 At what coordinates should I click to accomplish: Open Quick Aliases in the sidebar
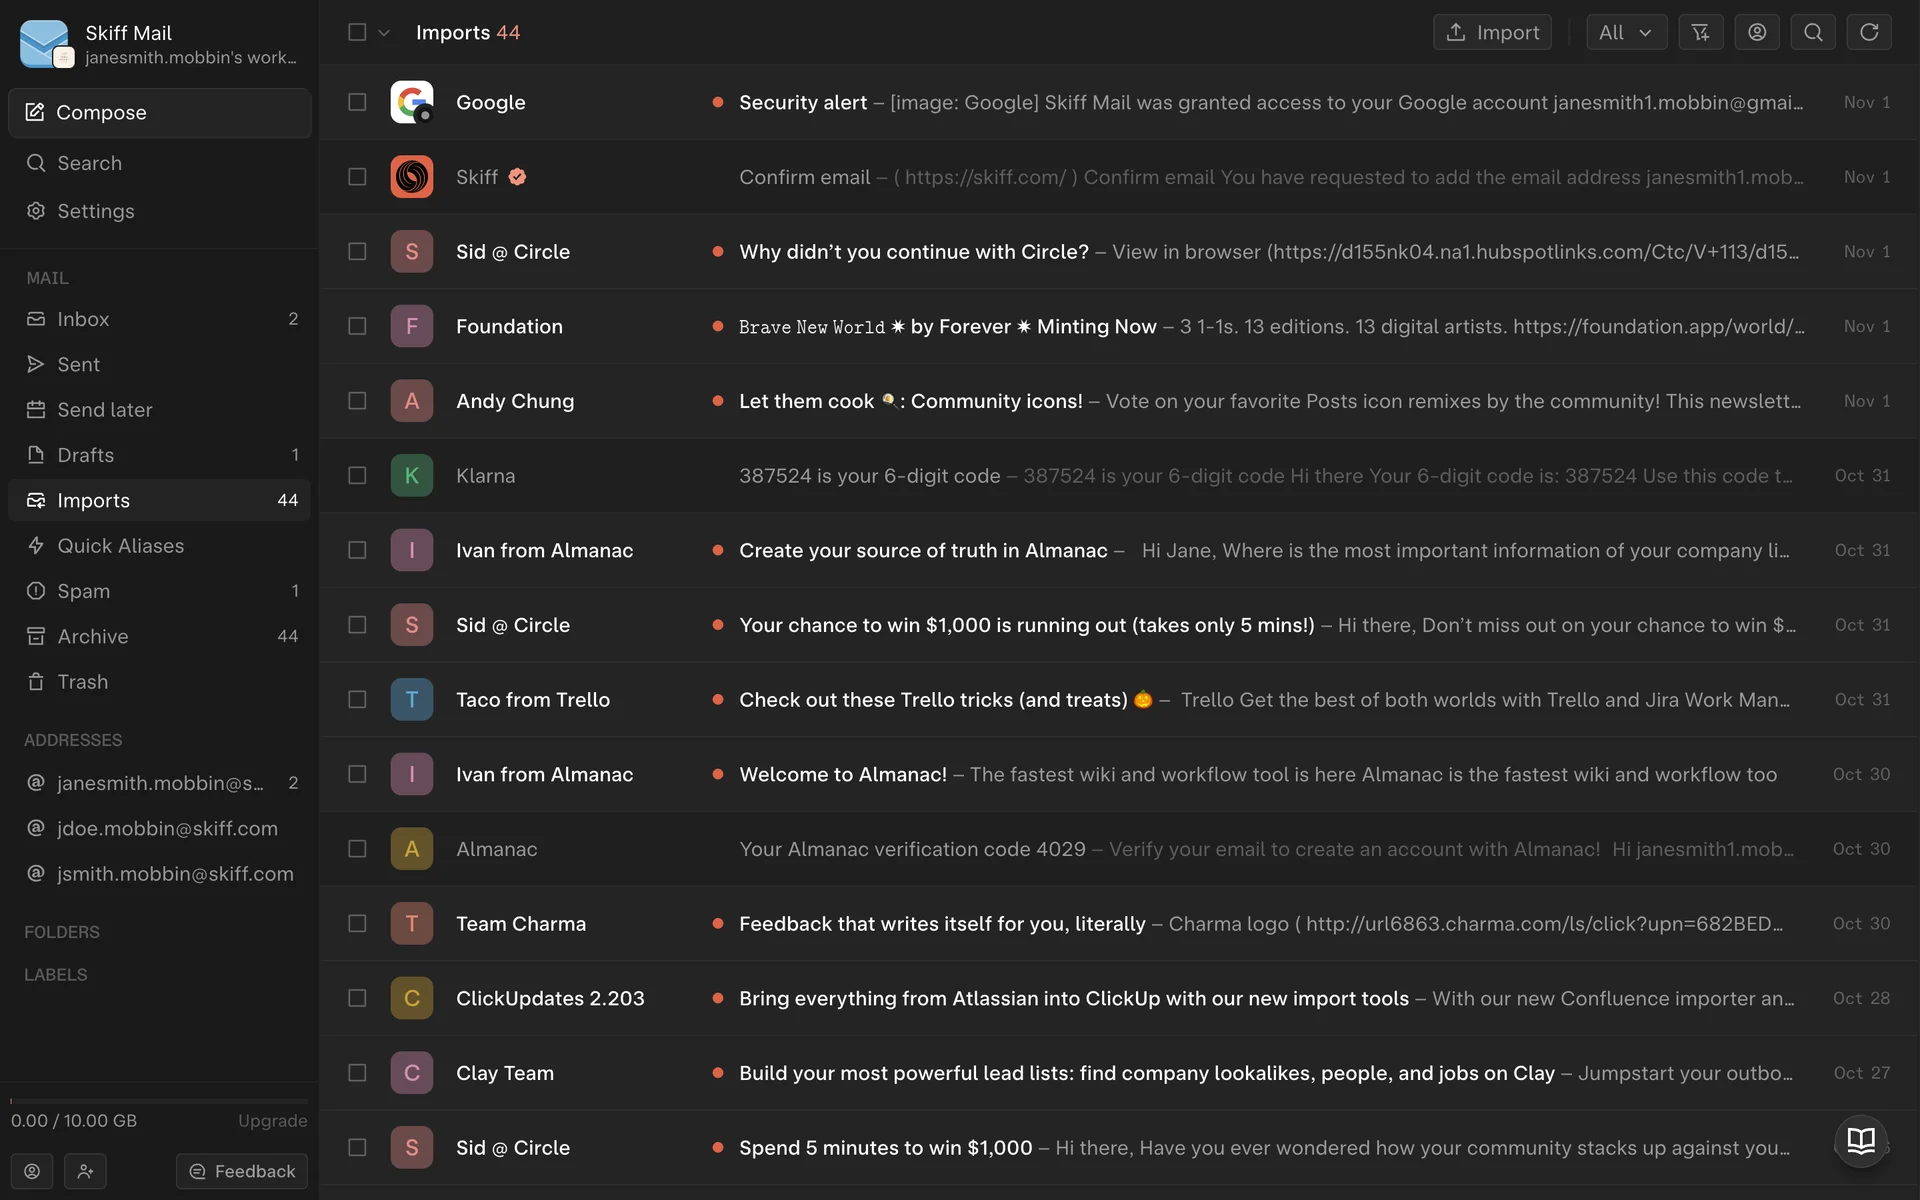point(120,546)
